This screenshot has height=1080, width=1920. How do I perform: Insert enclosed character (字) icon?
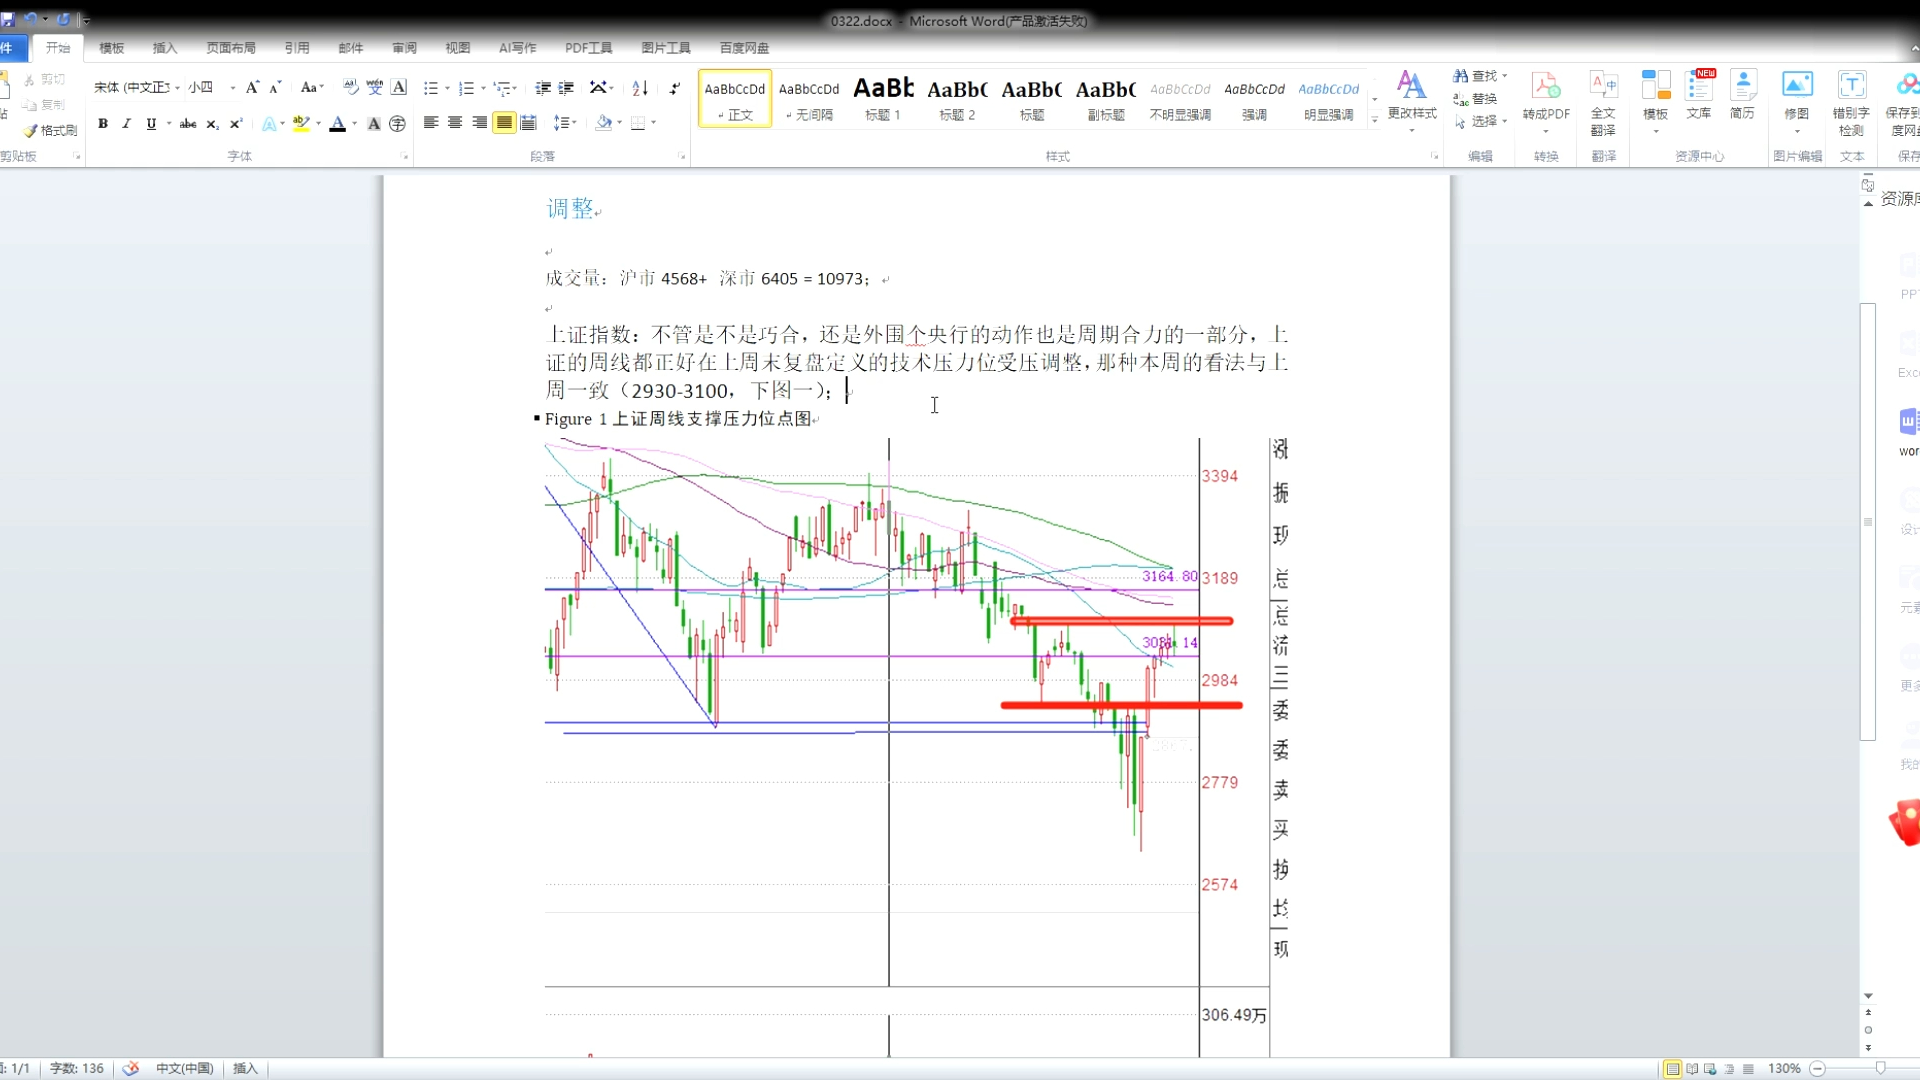click(x=398, y=124)
